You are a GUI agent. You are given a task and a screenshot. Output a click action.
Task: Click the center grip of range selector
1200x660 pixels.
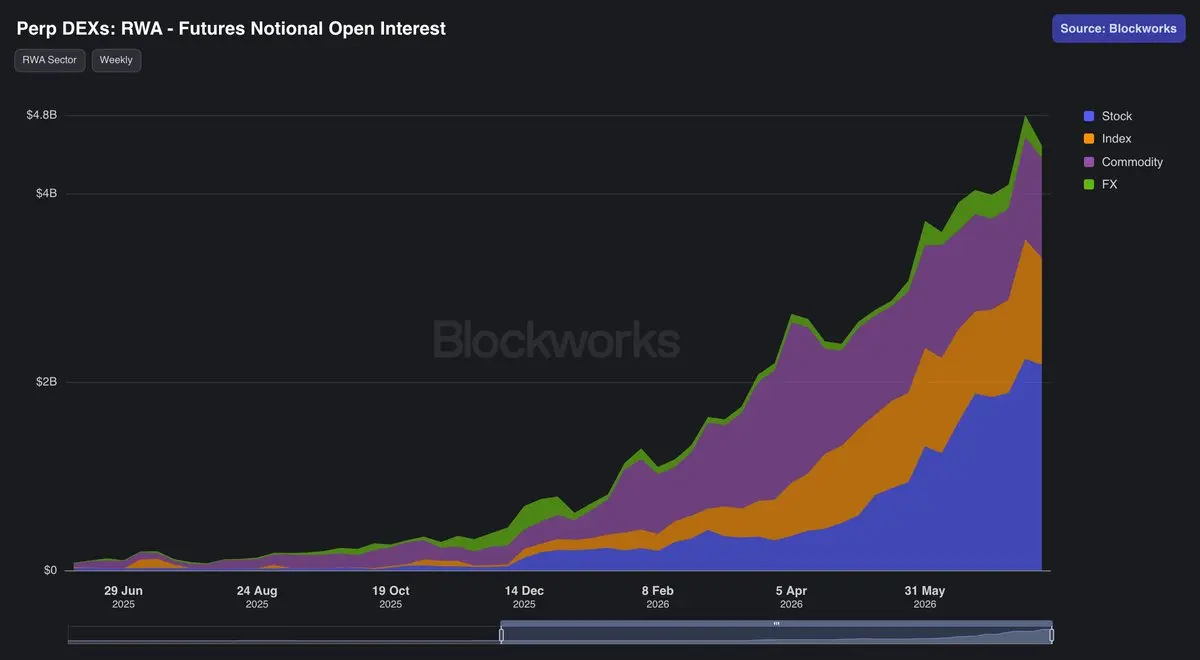coord(776,623)
